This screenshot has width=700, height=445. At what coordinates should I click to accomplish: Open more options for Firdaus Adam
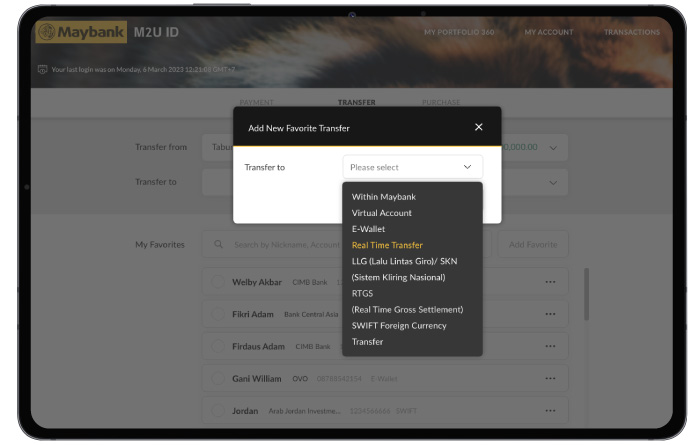550,346
